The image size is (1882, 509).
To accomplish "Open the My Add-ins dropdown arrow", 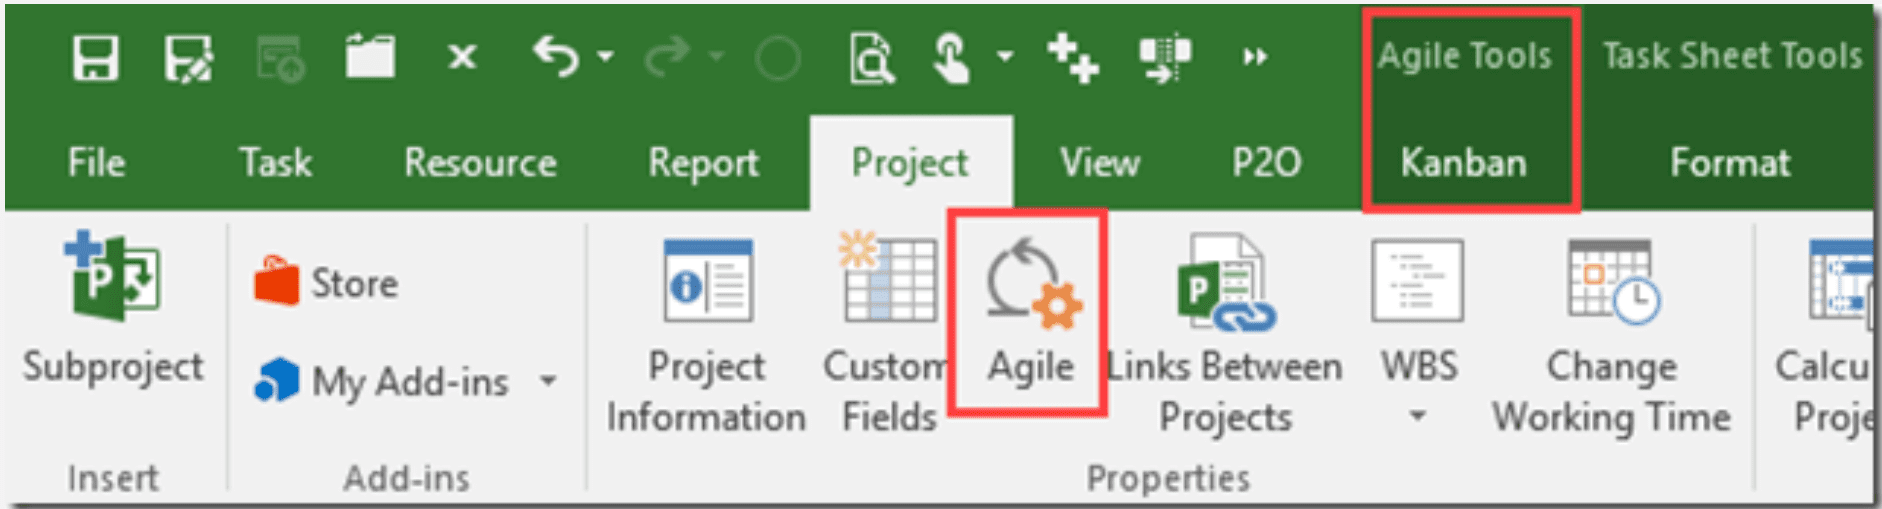I will [x=548, y=381].
